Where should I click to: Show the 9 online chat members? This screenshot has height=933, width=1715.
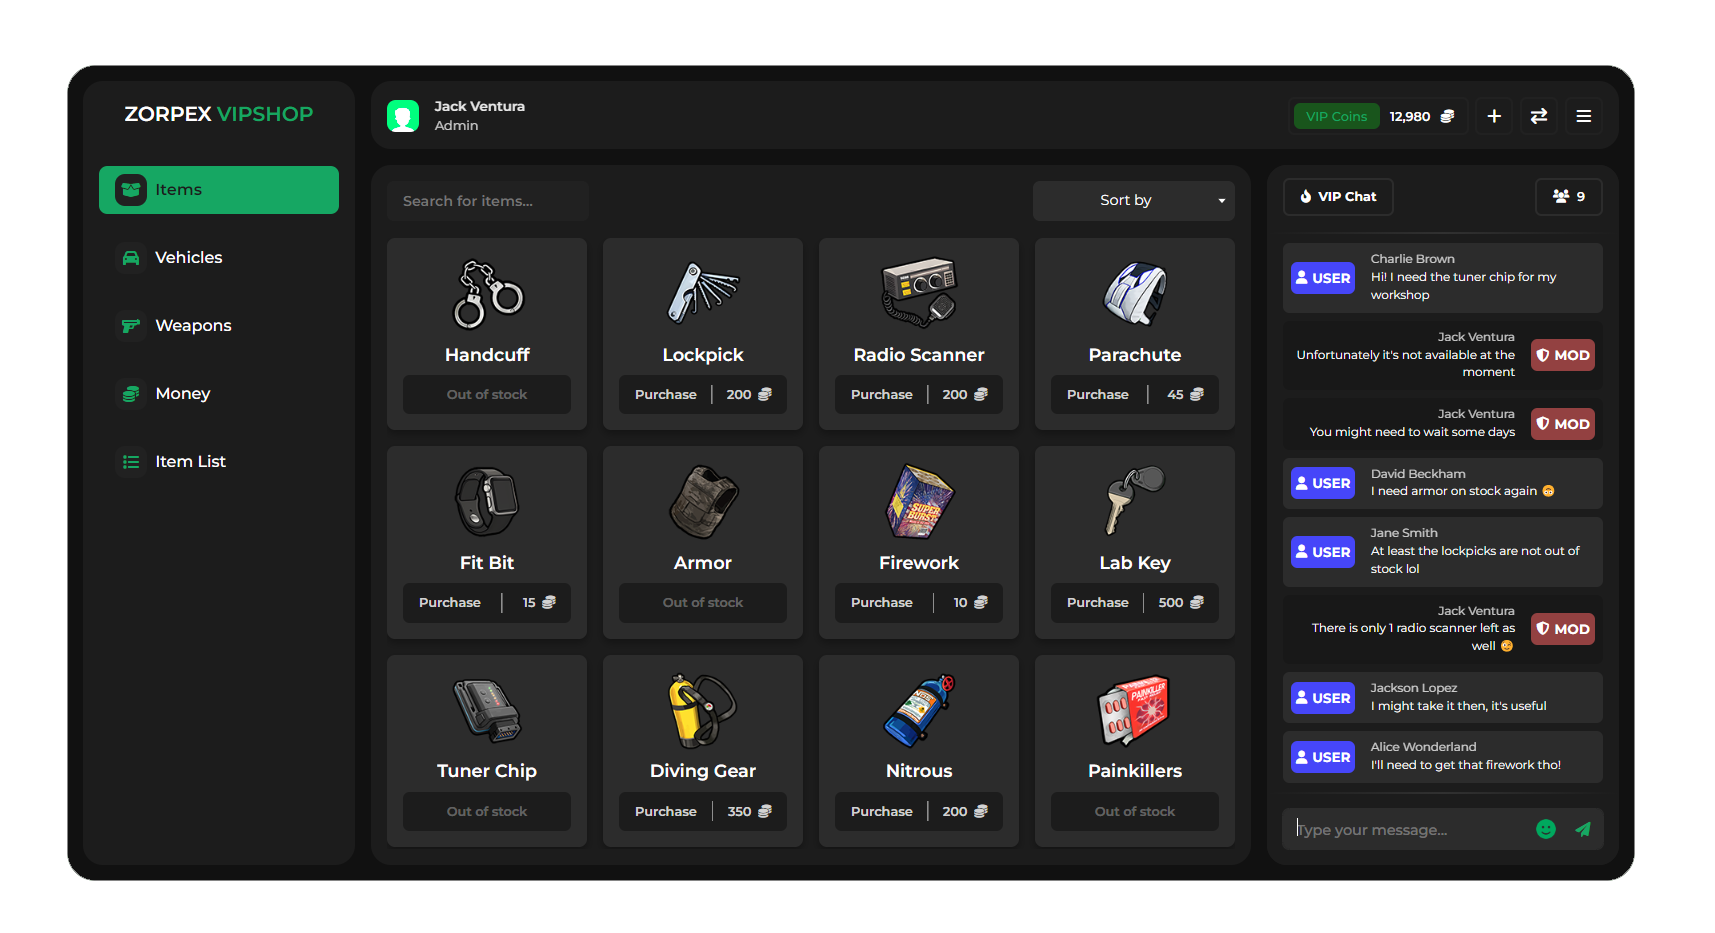point(1569,197)
